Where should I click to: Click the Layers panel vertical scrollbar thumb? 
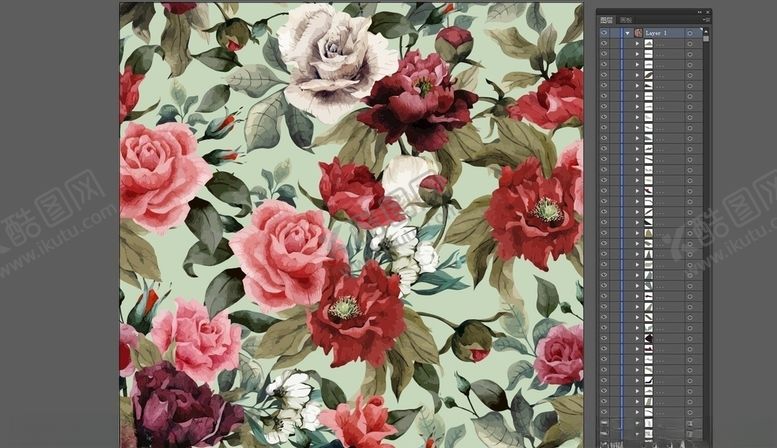706,40
